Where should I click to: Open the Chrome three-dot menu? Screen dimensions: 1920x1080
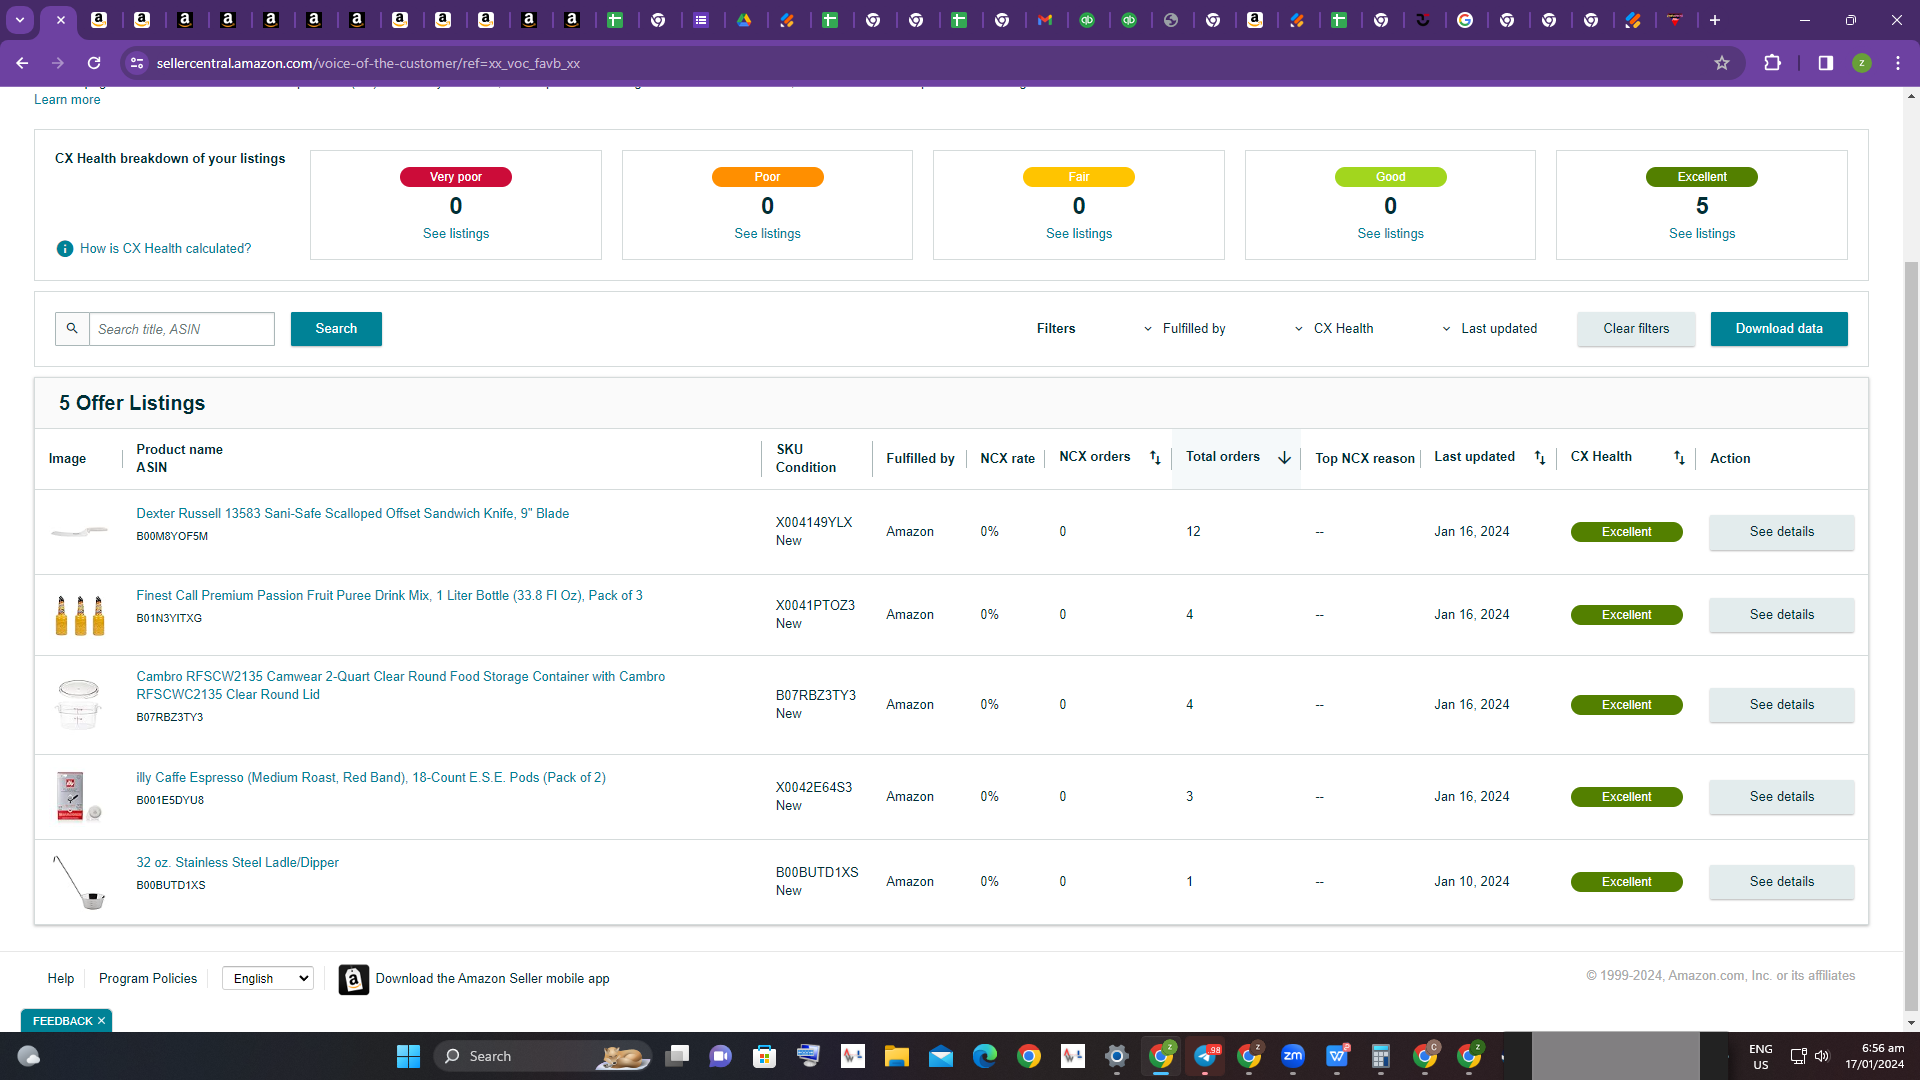1897,63
